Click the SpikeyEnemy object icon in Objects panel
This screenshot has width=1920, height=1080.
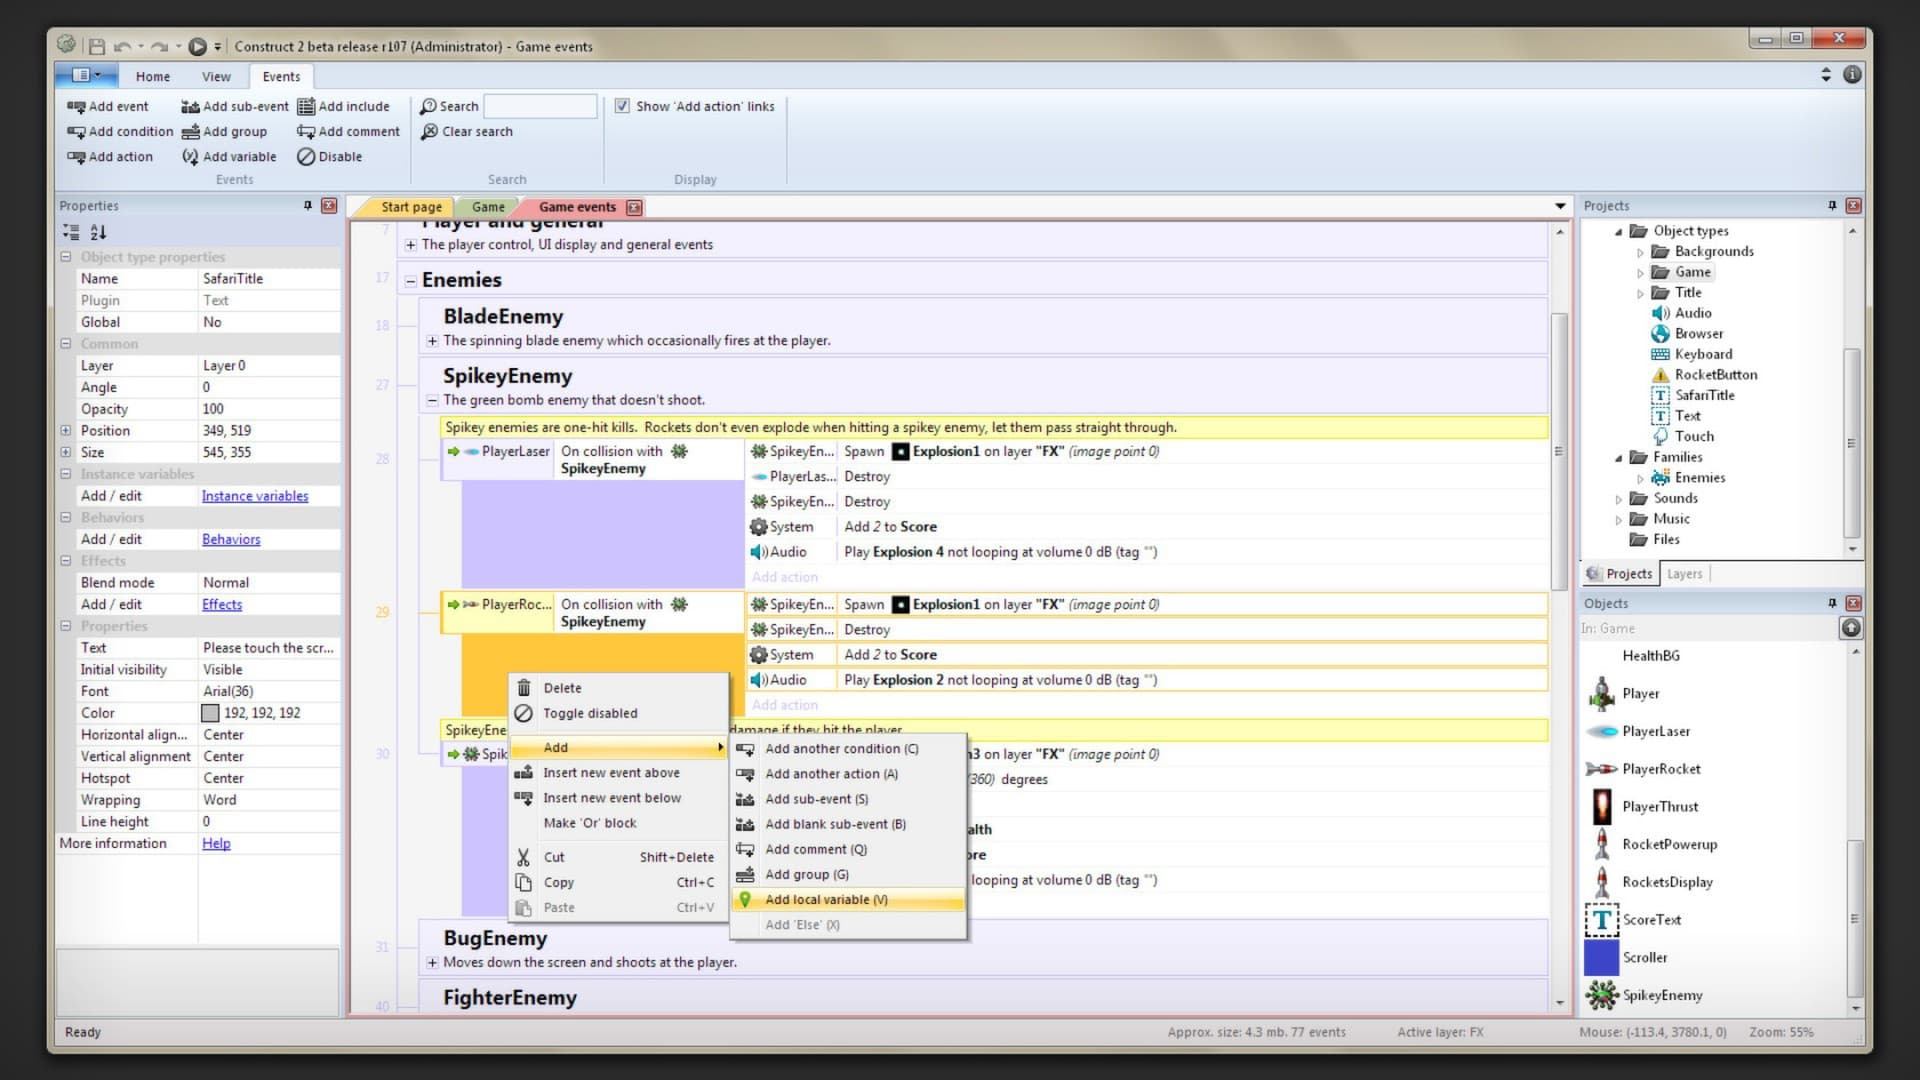tap(1601, 994)
